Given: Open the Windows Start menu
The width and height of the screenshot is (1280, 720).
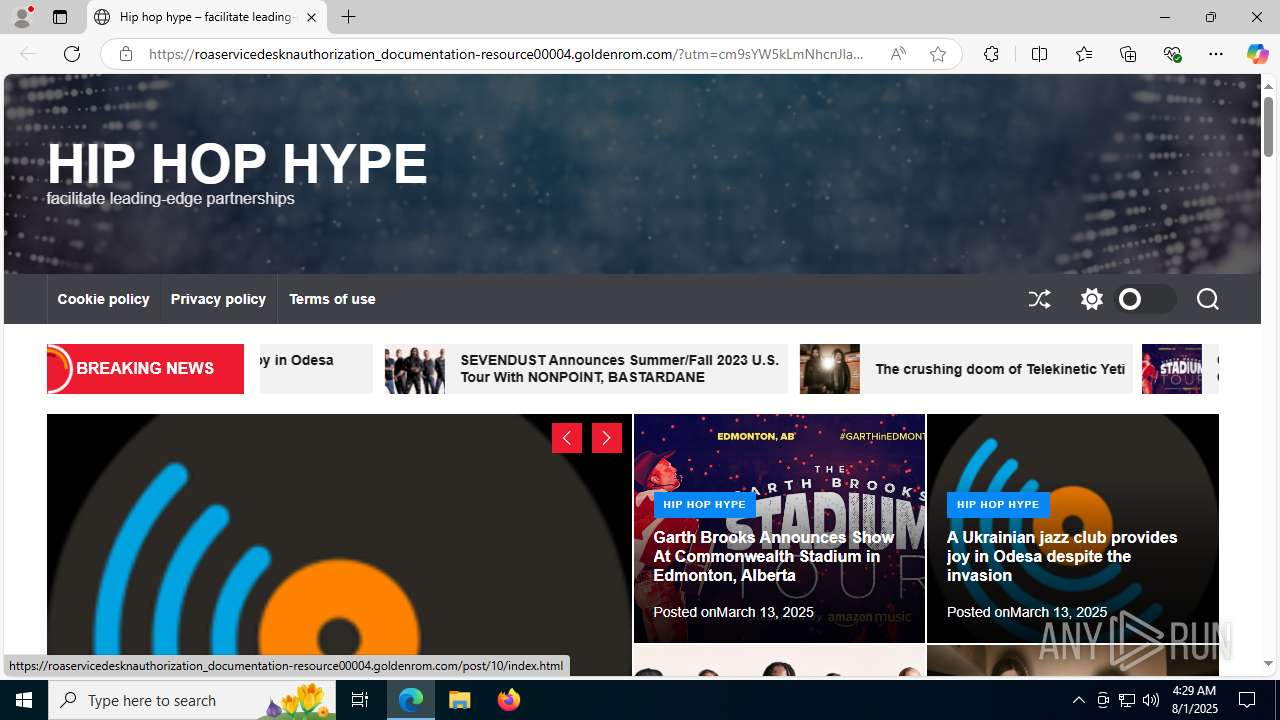Looking at the screenshot, I should 24,700.
